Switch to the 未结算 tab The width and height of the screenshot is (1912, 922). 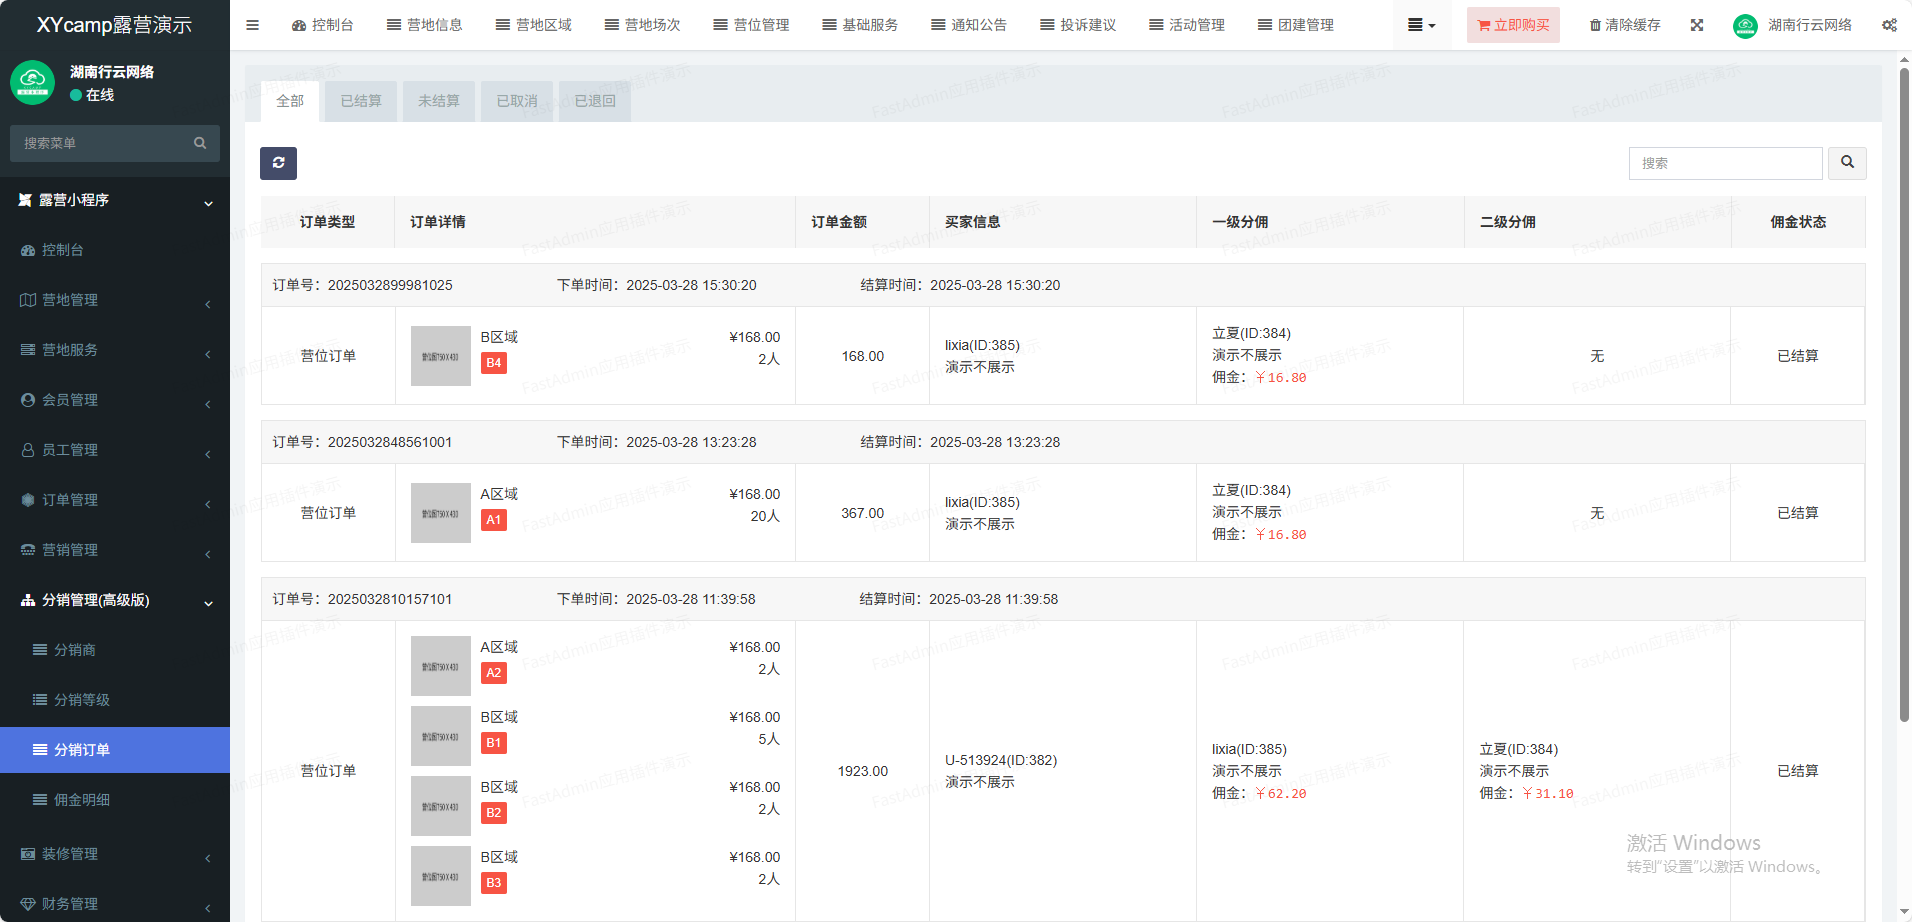click(438, 101)
